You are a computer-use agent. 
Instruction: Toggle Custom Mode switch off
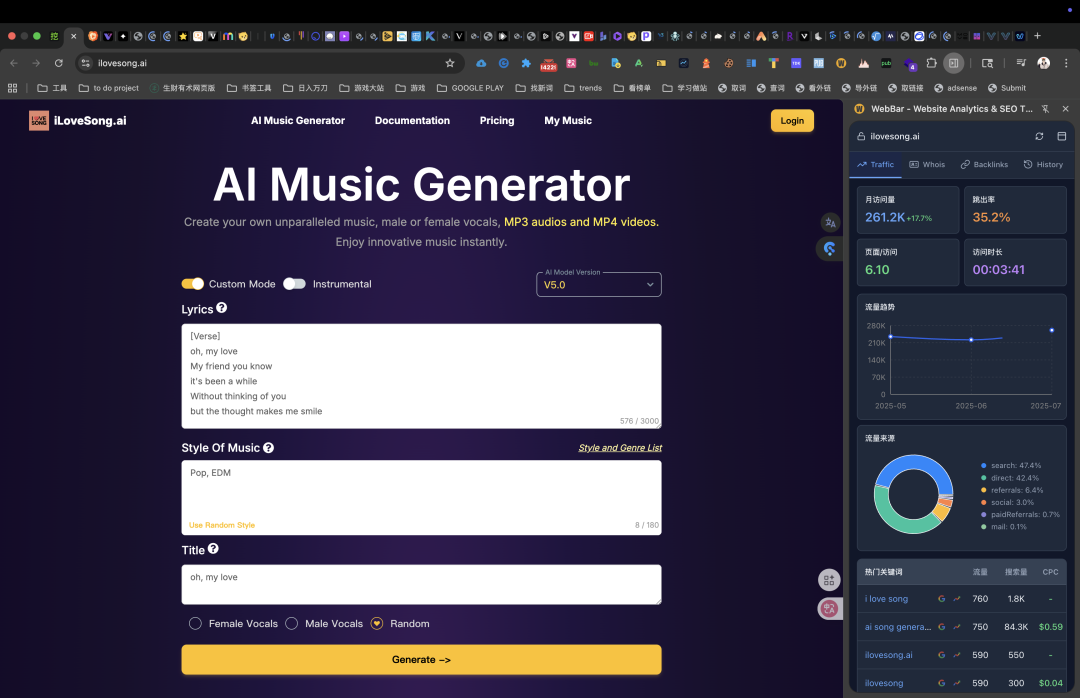click(193, 284)
